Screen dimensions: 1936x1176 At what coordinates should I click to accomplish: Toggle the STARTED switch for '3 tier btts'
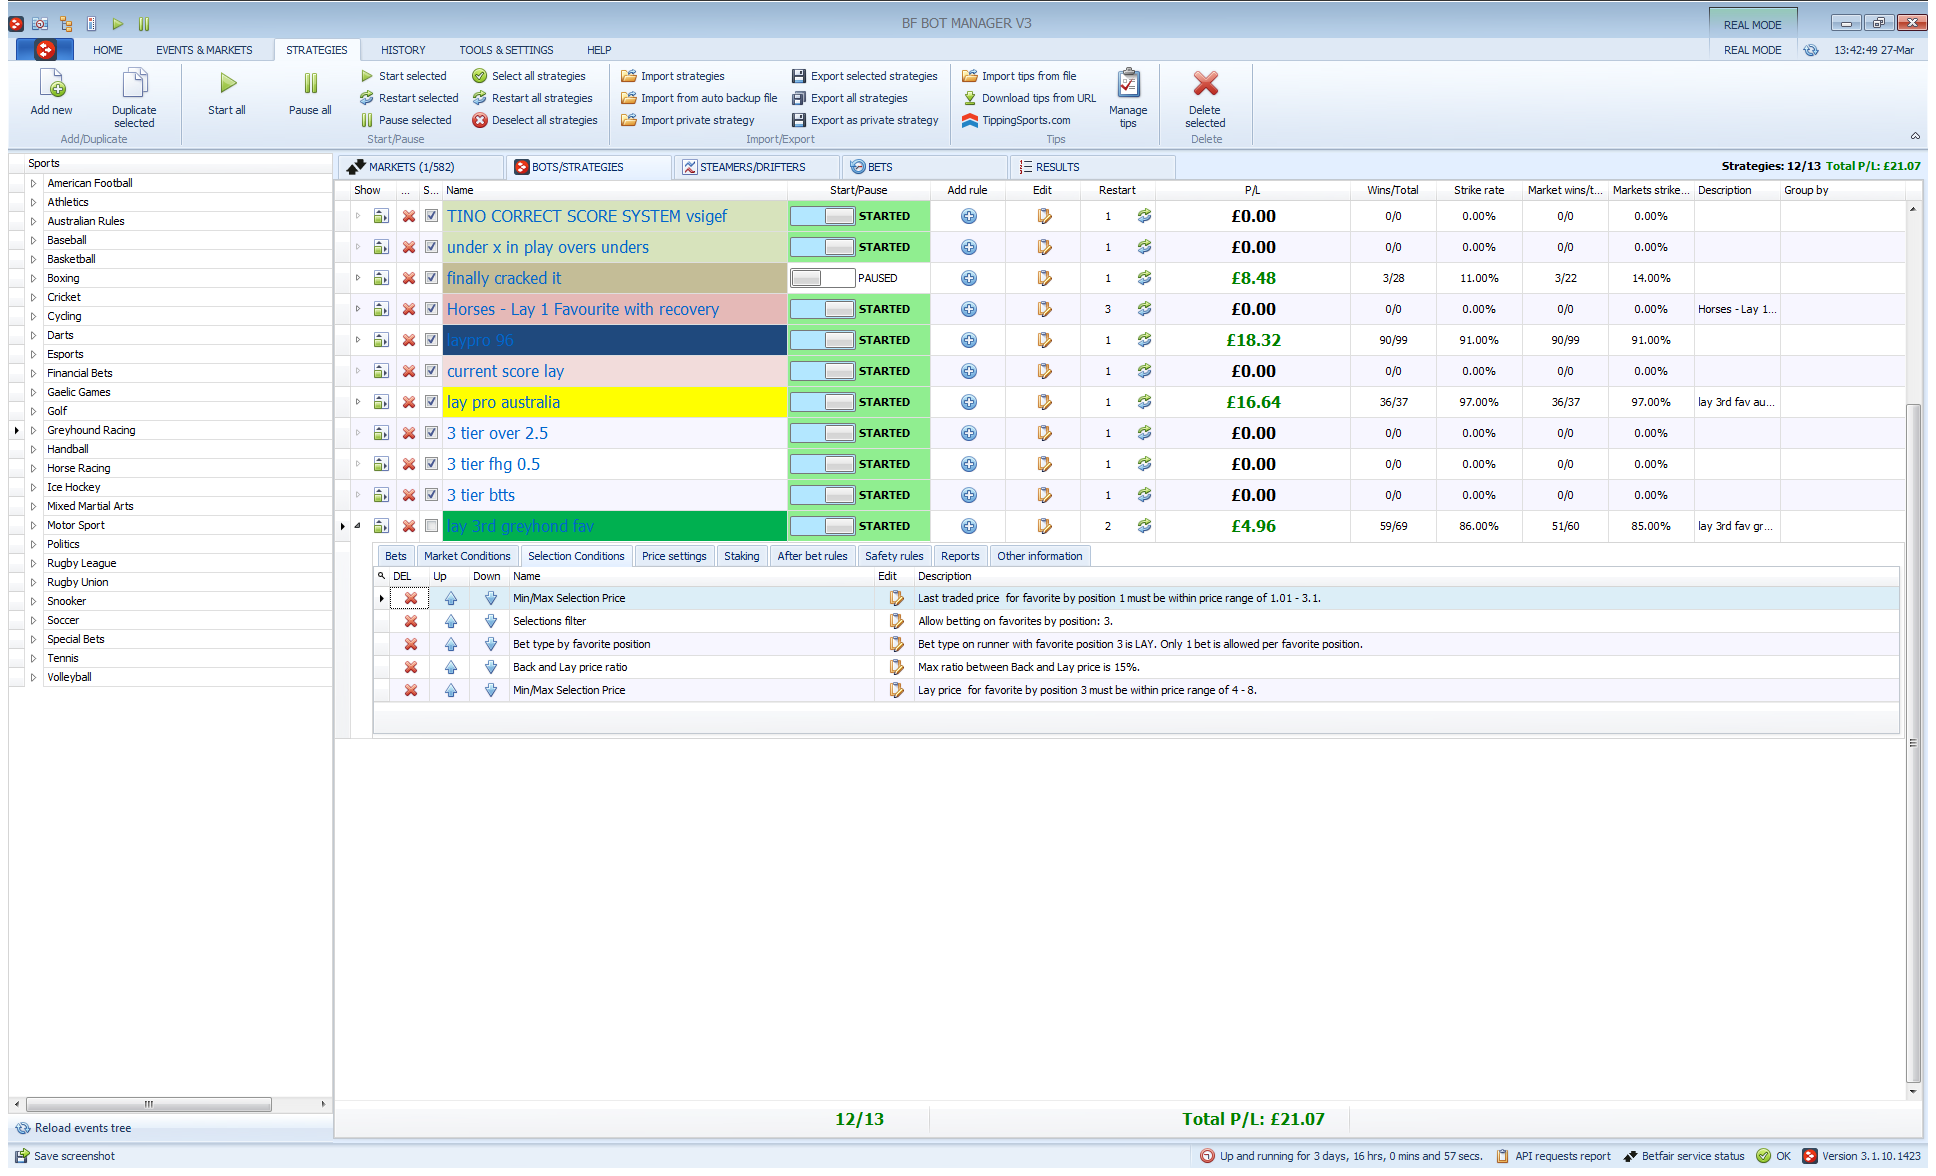[822, 495]
